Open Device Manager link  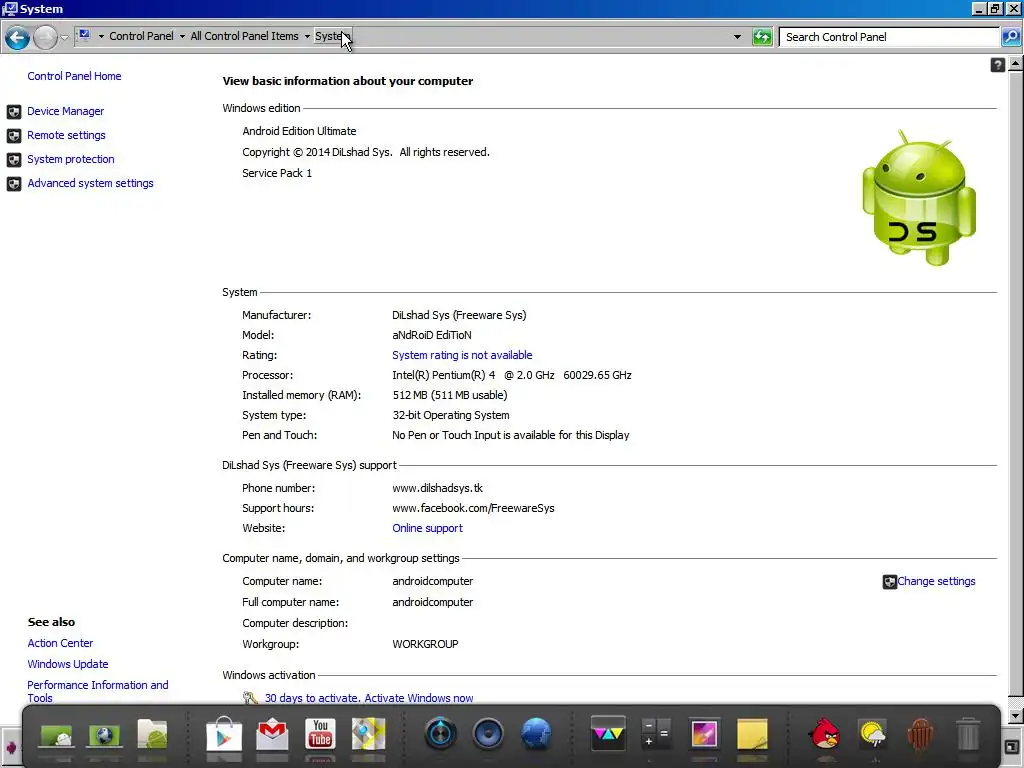pyautogui.click(x=65, y=111)
